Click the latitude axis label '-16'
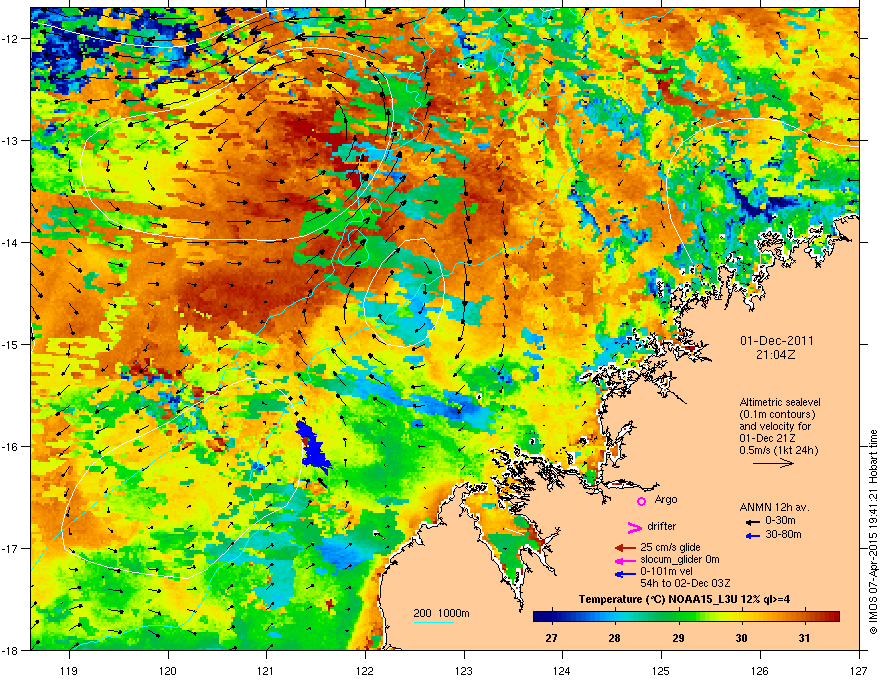880x680 pixels. tap(11, 447)
